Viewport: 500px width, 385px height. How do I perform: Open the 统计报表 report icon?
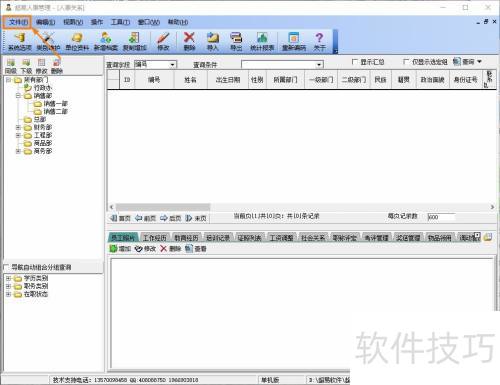(x=262, y=41)
